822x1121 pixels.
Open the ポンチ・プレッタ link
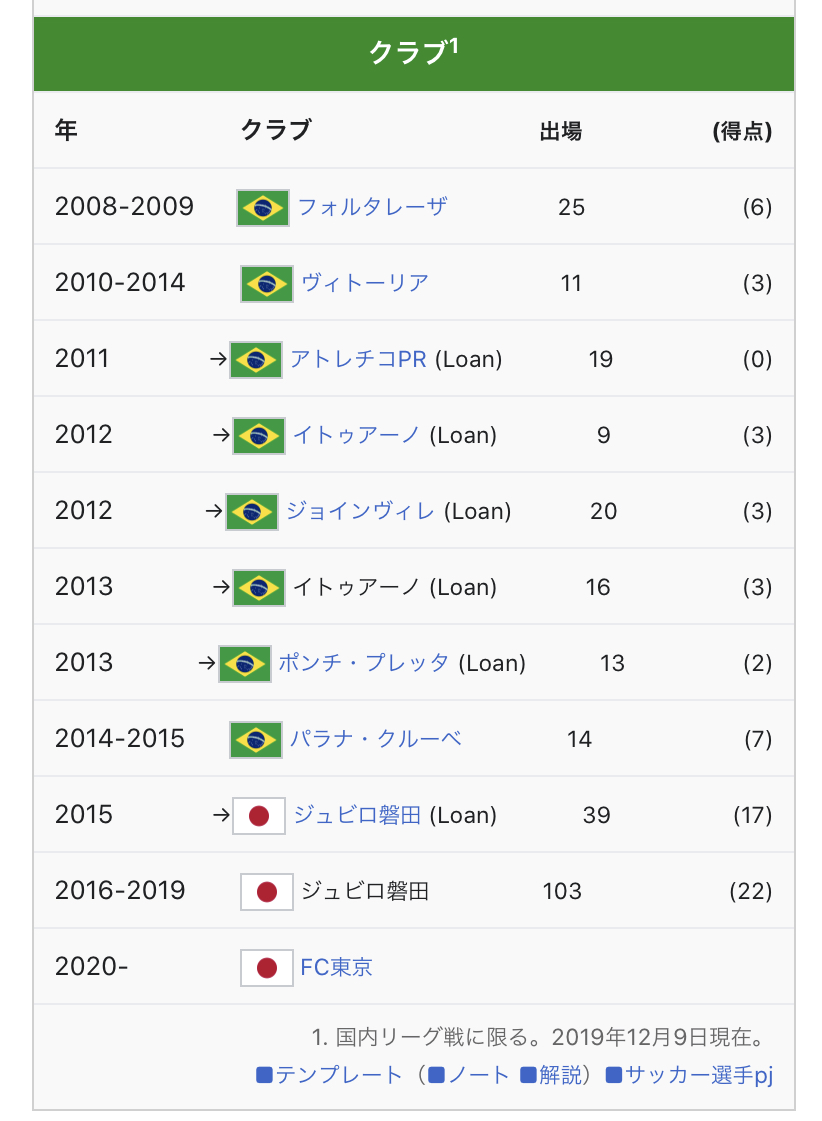[364, 663]
